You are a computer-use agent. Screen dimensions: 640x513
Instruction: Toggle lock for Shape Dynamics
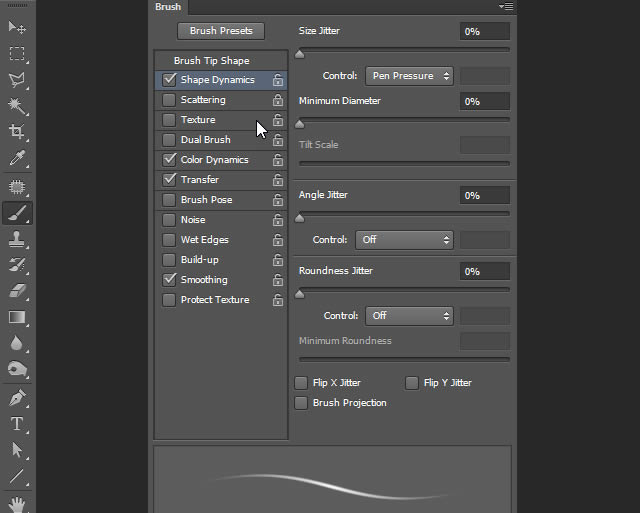(278, 80)
